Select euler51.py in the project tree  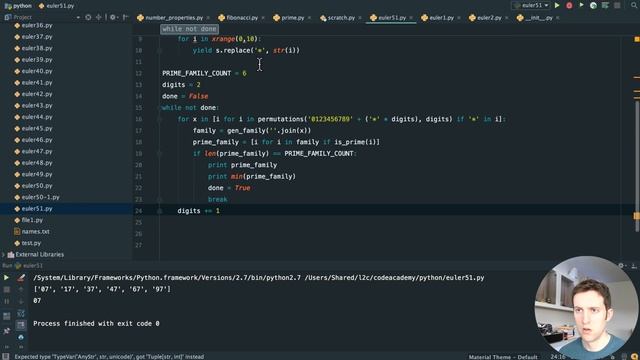pyautogui.click(x=37, y=209)
